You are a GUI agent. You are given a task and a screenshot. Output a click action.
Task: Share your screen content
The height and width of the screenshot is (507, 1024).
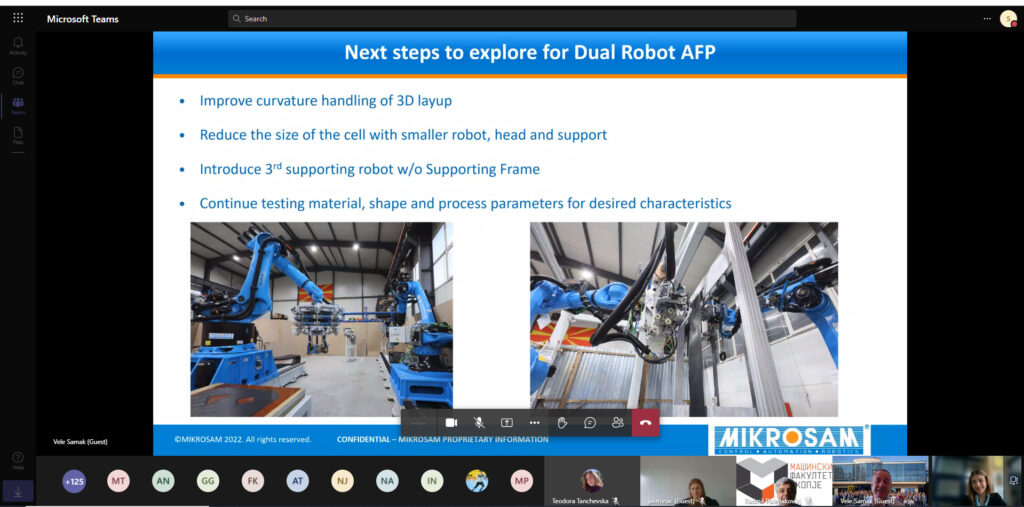[x=507, y=423]
